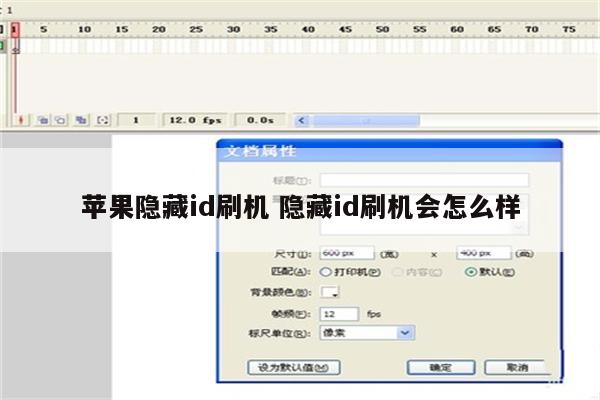Click the 设为默认值 button

tap(294, 367)
